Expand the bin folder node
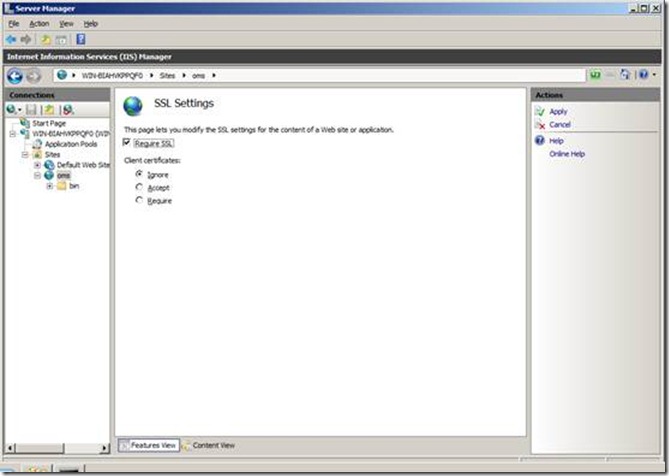The width and height of the screenshot is (669, 476). (49, 186)
